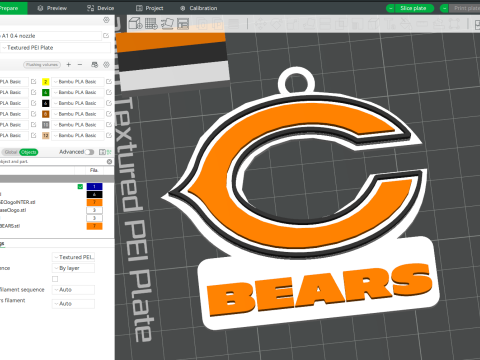Change the blue filament 1 cell in object list
Viewport: 480px width, 360px height.
94,186
